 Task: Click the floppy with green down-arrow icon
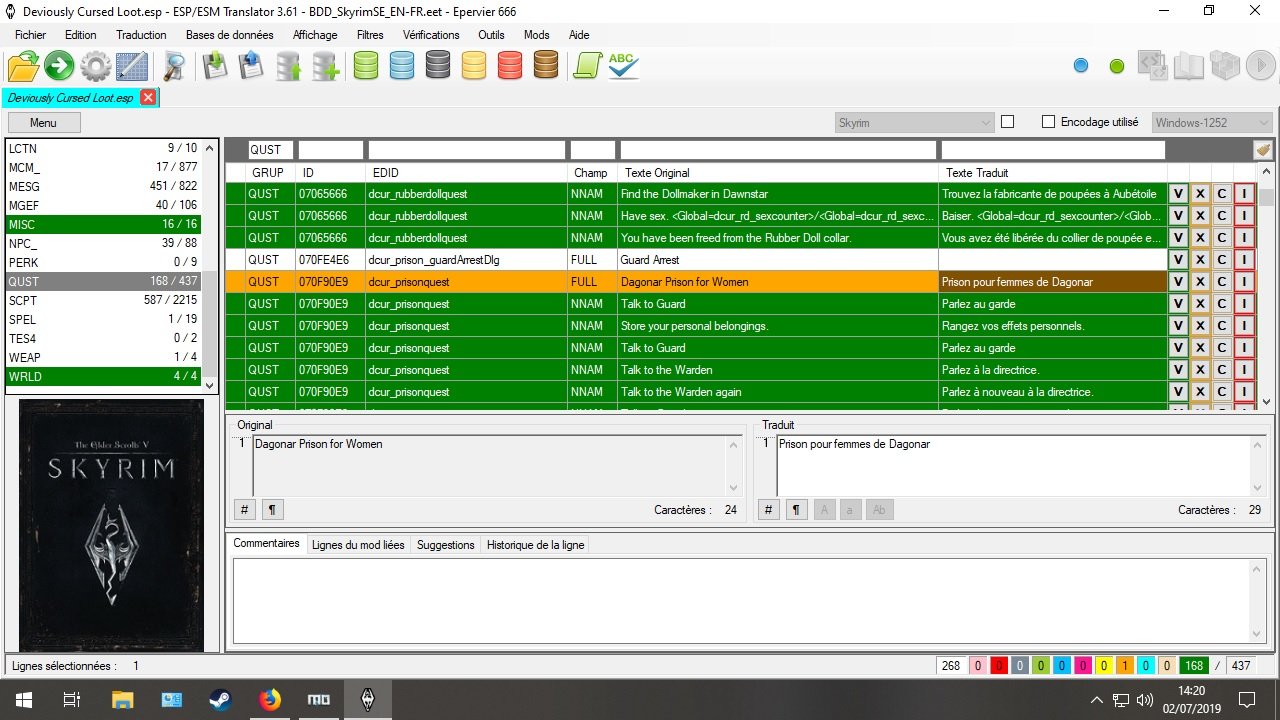(x=215, y=66)
